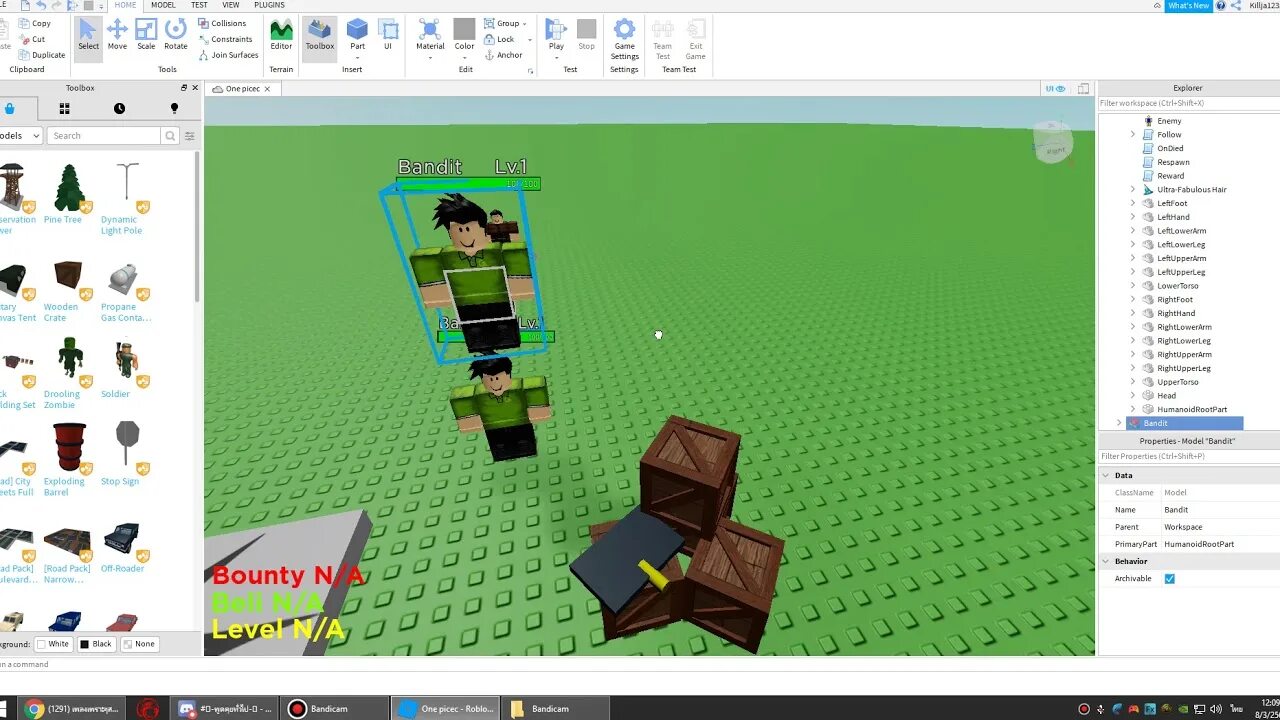Expand the LeftFoot tree node
Viewport: 1280px width, 720px height.
click(x=1133, y=203)
